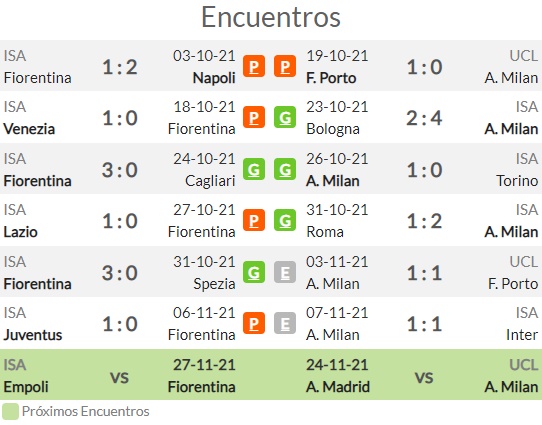The height and width of the screenshot is (425, 542).
Task: Open the Bologna 2:4 A. Milan score
Action: [424, 118]
